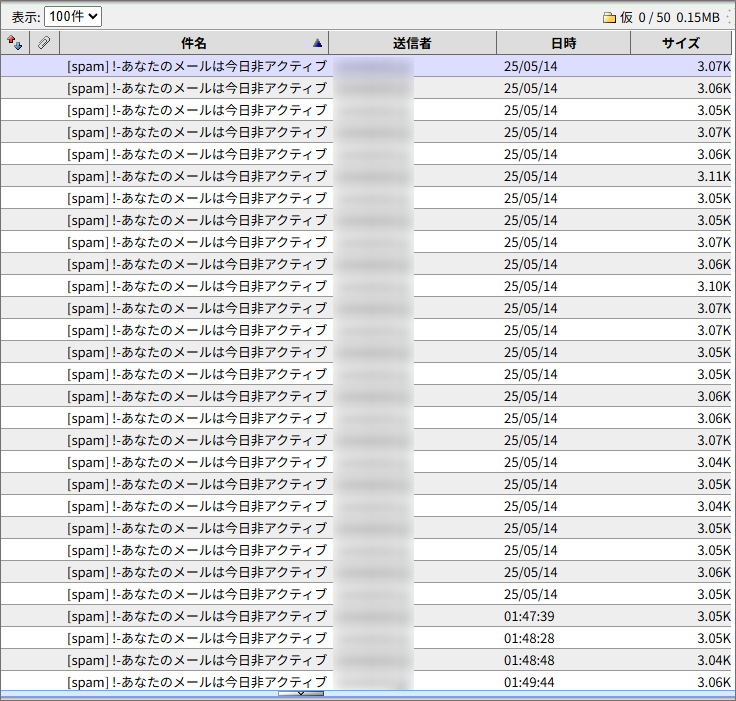This screenshot has width=736, height=701.
Task: Select the email with size 3.11K
Action: [x=196, y=176]
